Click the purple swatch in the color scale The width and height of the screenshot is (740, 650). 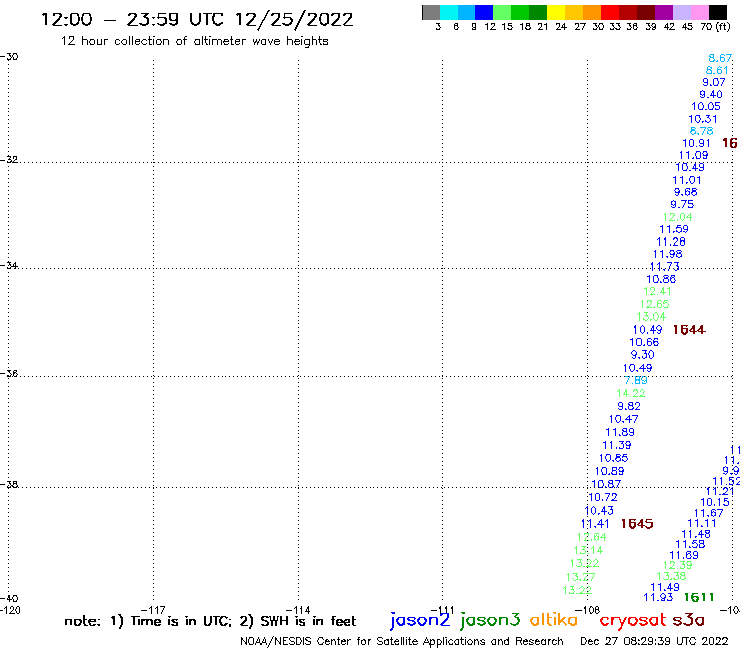(x=664, y=12)
